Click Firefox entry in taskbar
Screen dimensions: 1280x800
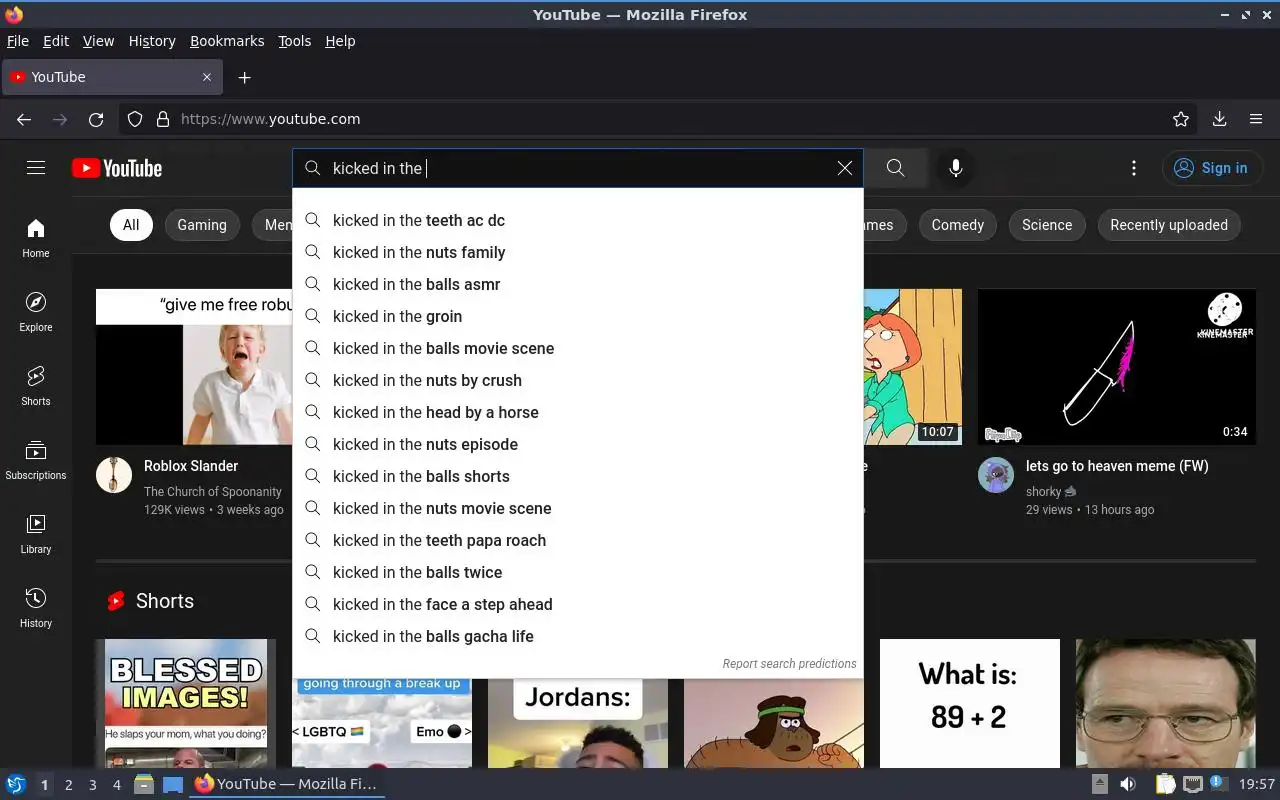click(x=286, y=784)
